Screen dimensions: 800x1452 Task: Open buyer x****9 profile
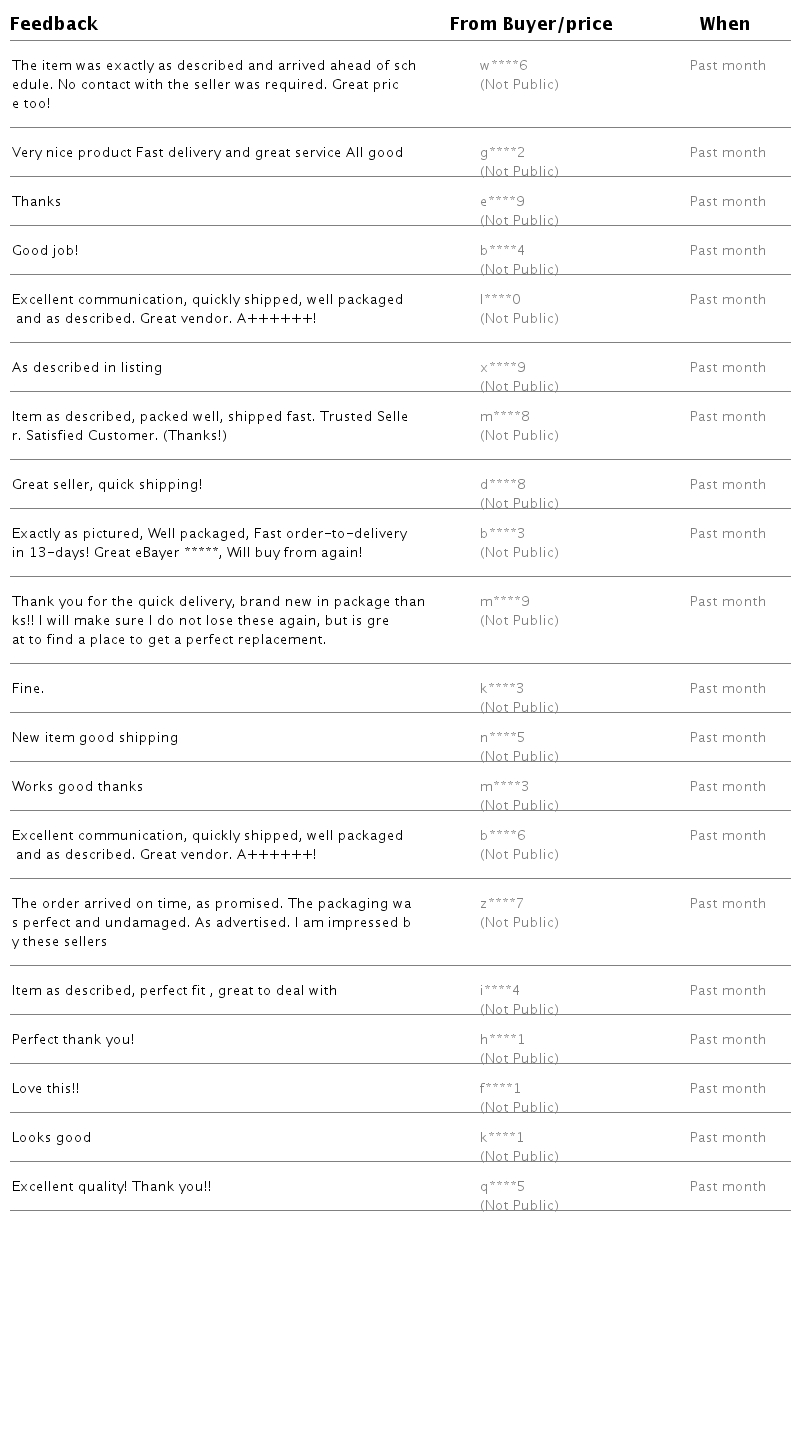[x=502, y=368]
